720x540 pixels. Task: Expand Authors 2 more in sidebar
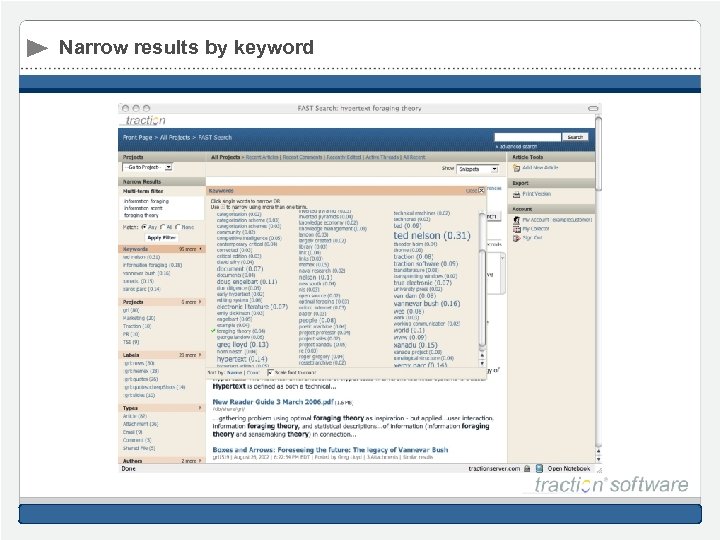click(x=191, y=461)
